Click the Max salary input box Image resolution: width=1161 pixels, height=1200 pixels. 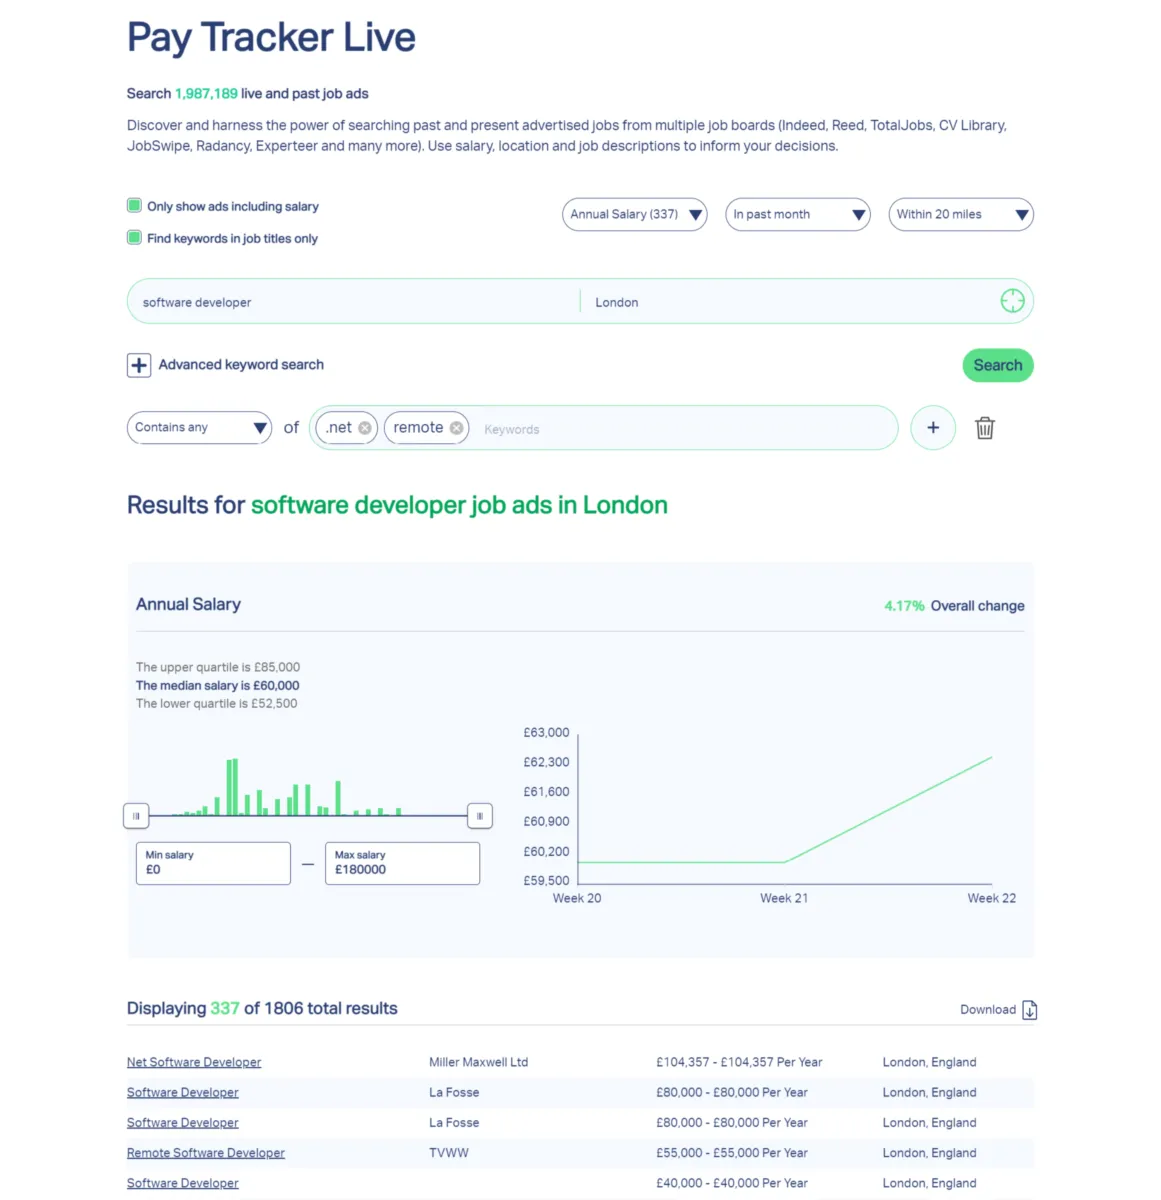[x=402, y=863]
